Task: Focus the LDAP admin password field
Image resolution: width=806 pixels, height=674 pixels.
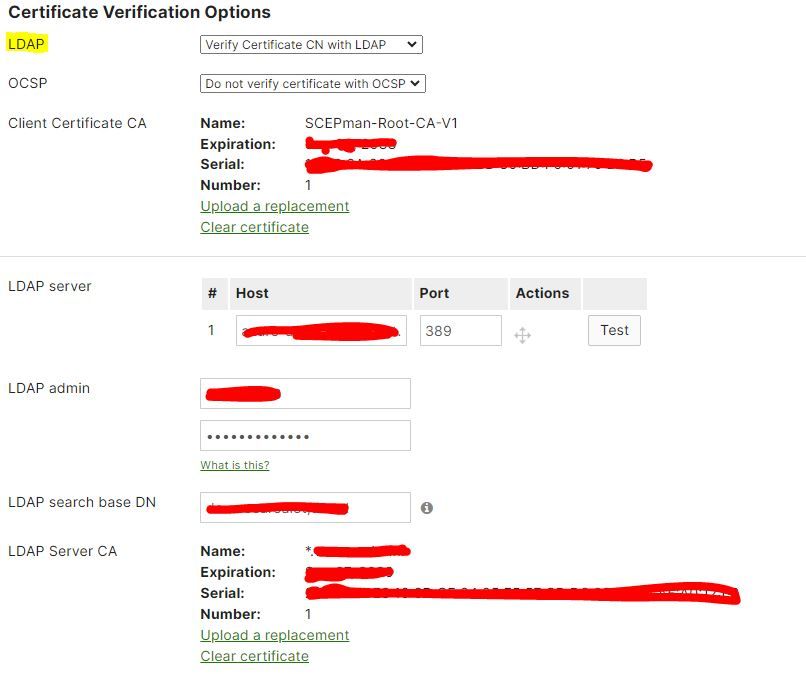Action: (306, 435)
